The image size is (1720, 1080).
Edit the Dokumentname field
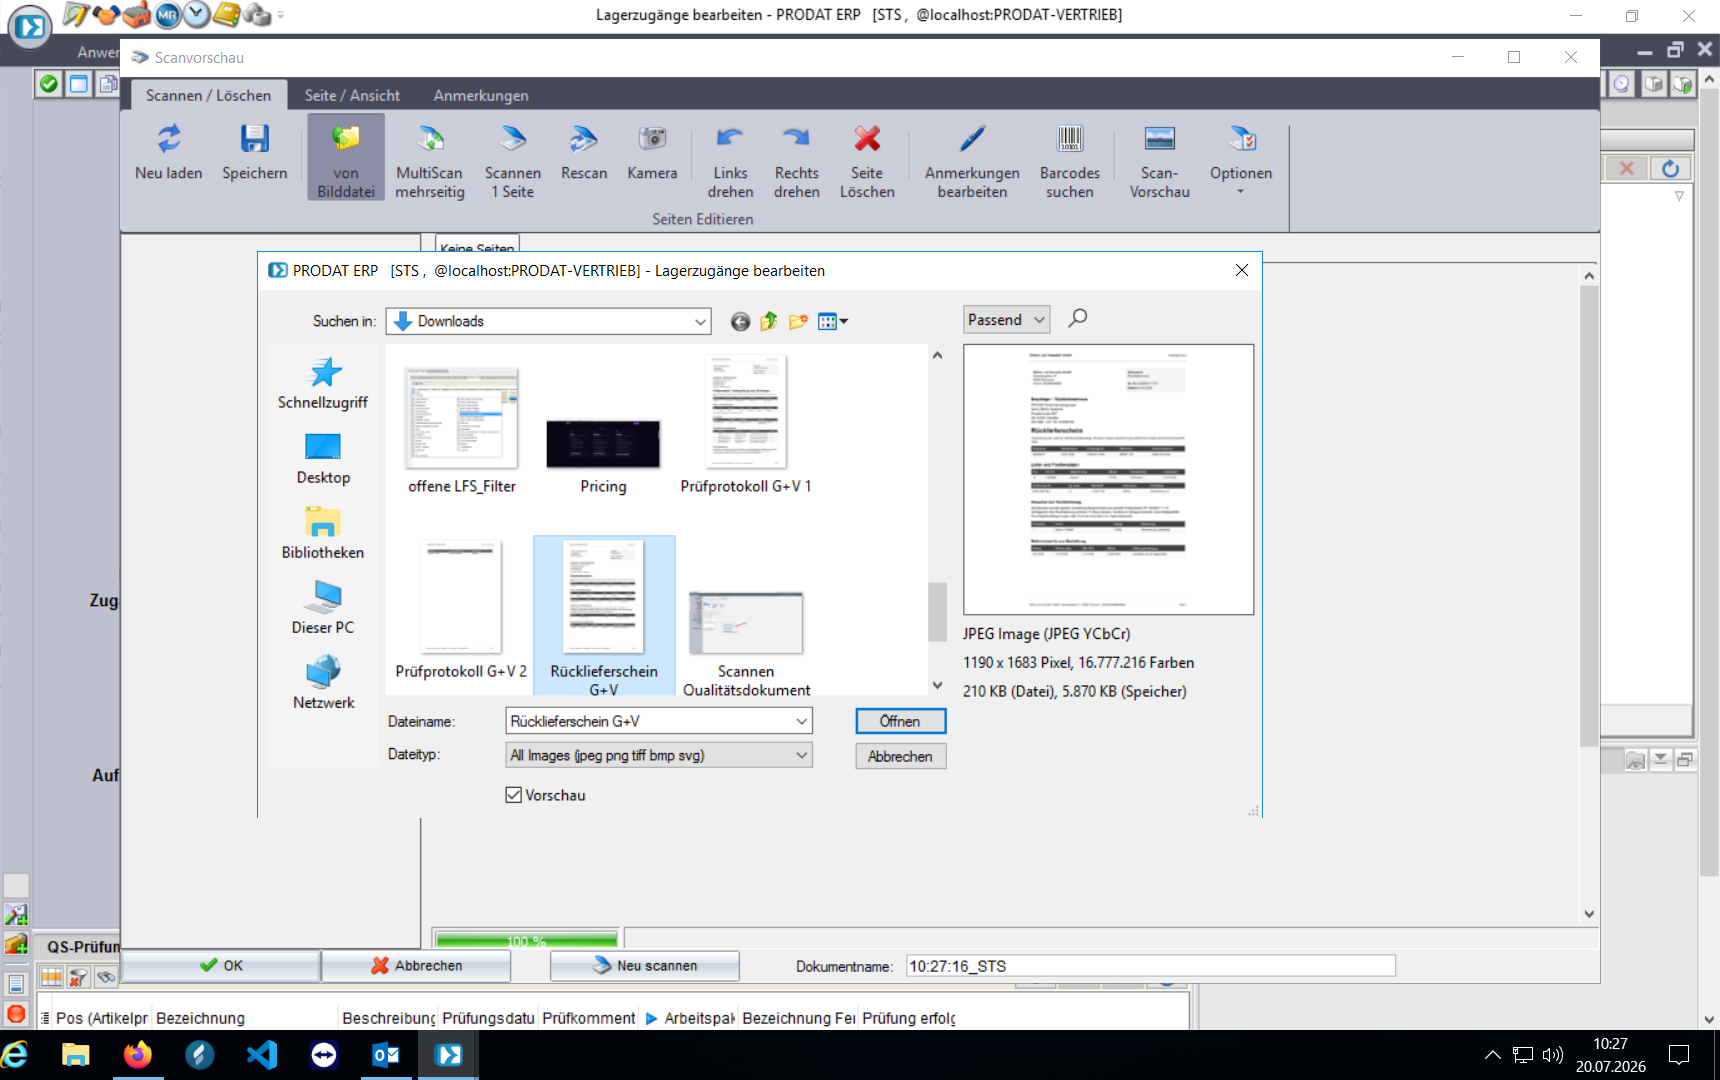click(1150, 966)
